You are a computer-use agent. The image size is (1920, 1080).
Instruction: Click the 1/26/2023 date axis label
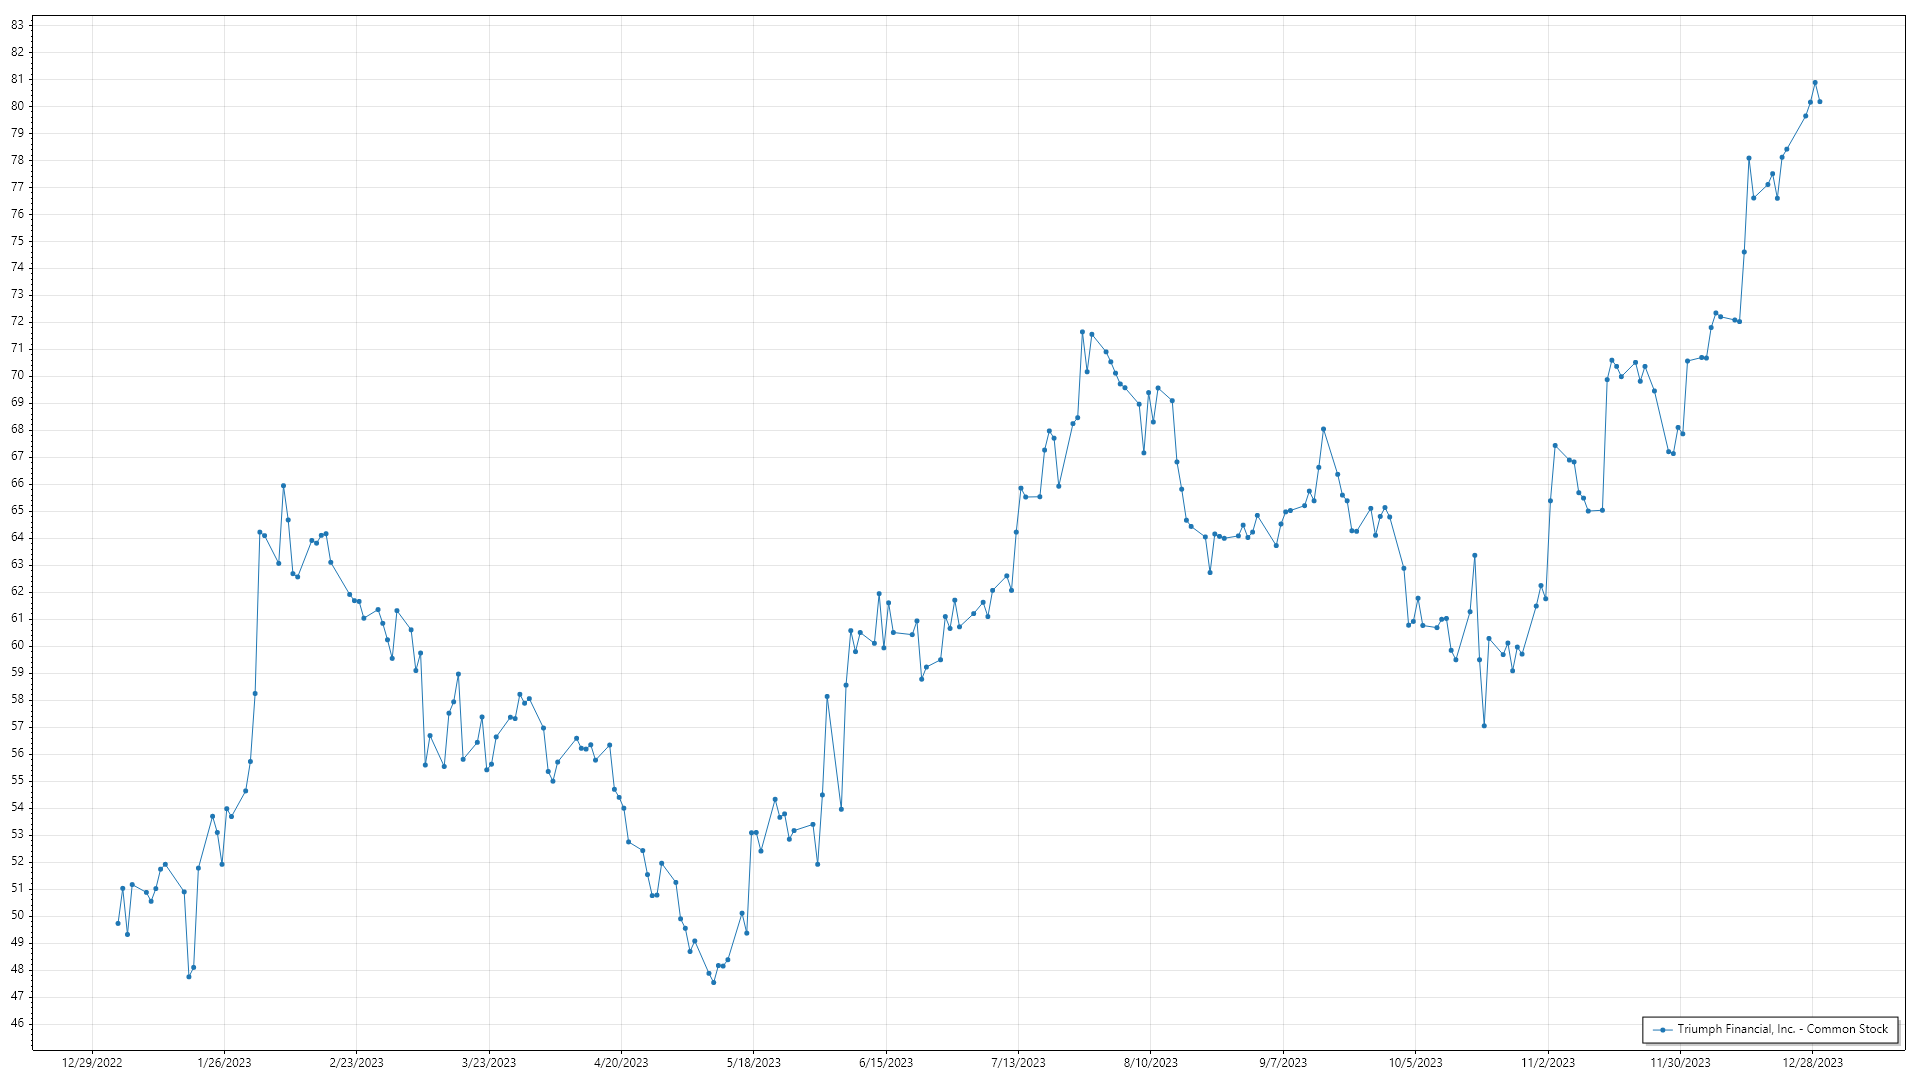224,1063
